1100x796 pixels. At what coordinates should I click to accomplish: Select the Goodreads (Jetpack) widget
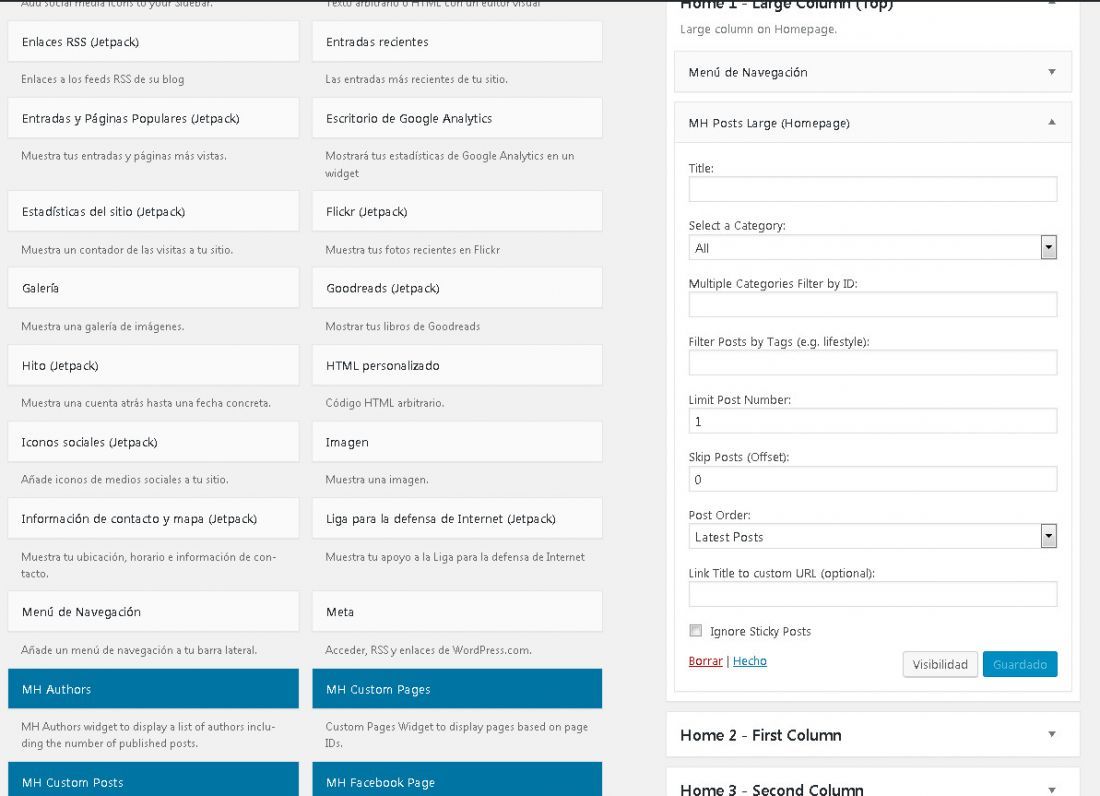tap(457, 288)
